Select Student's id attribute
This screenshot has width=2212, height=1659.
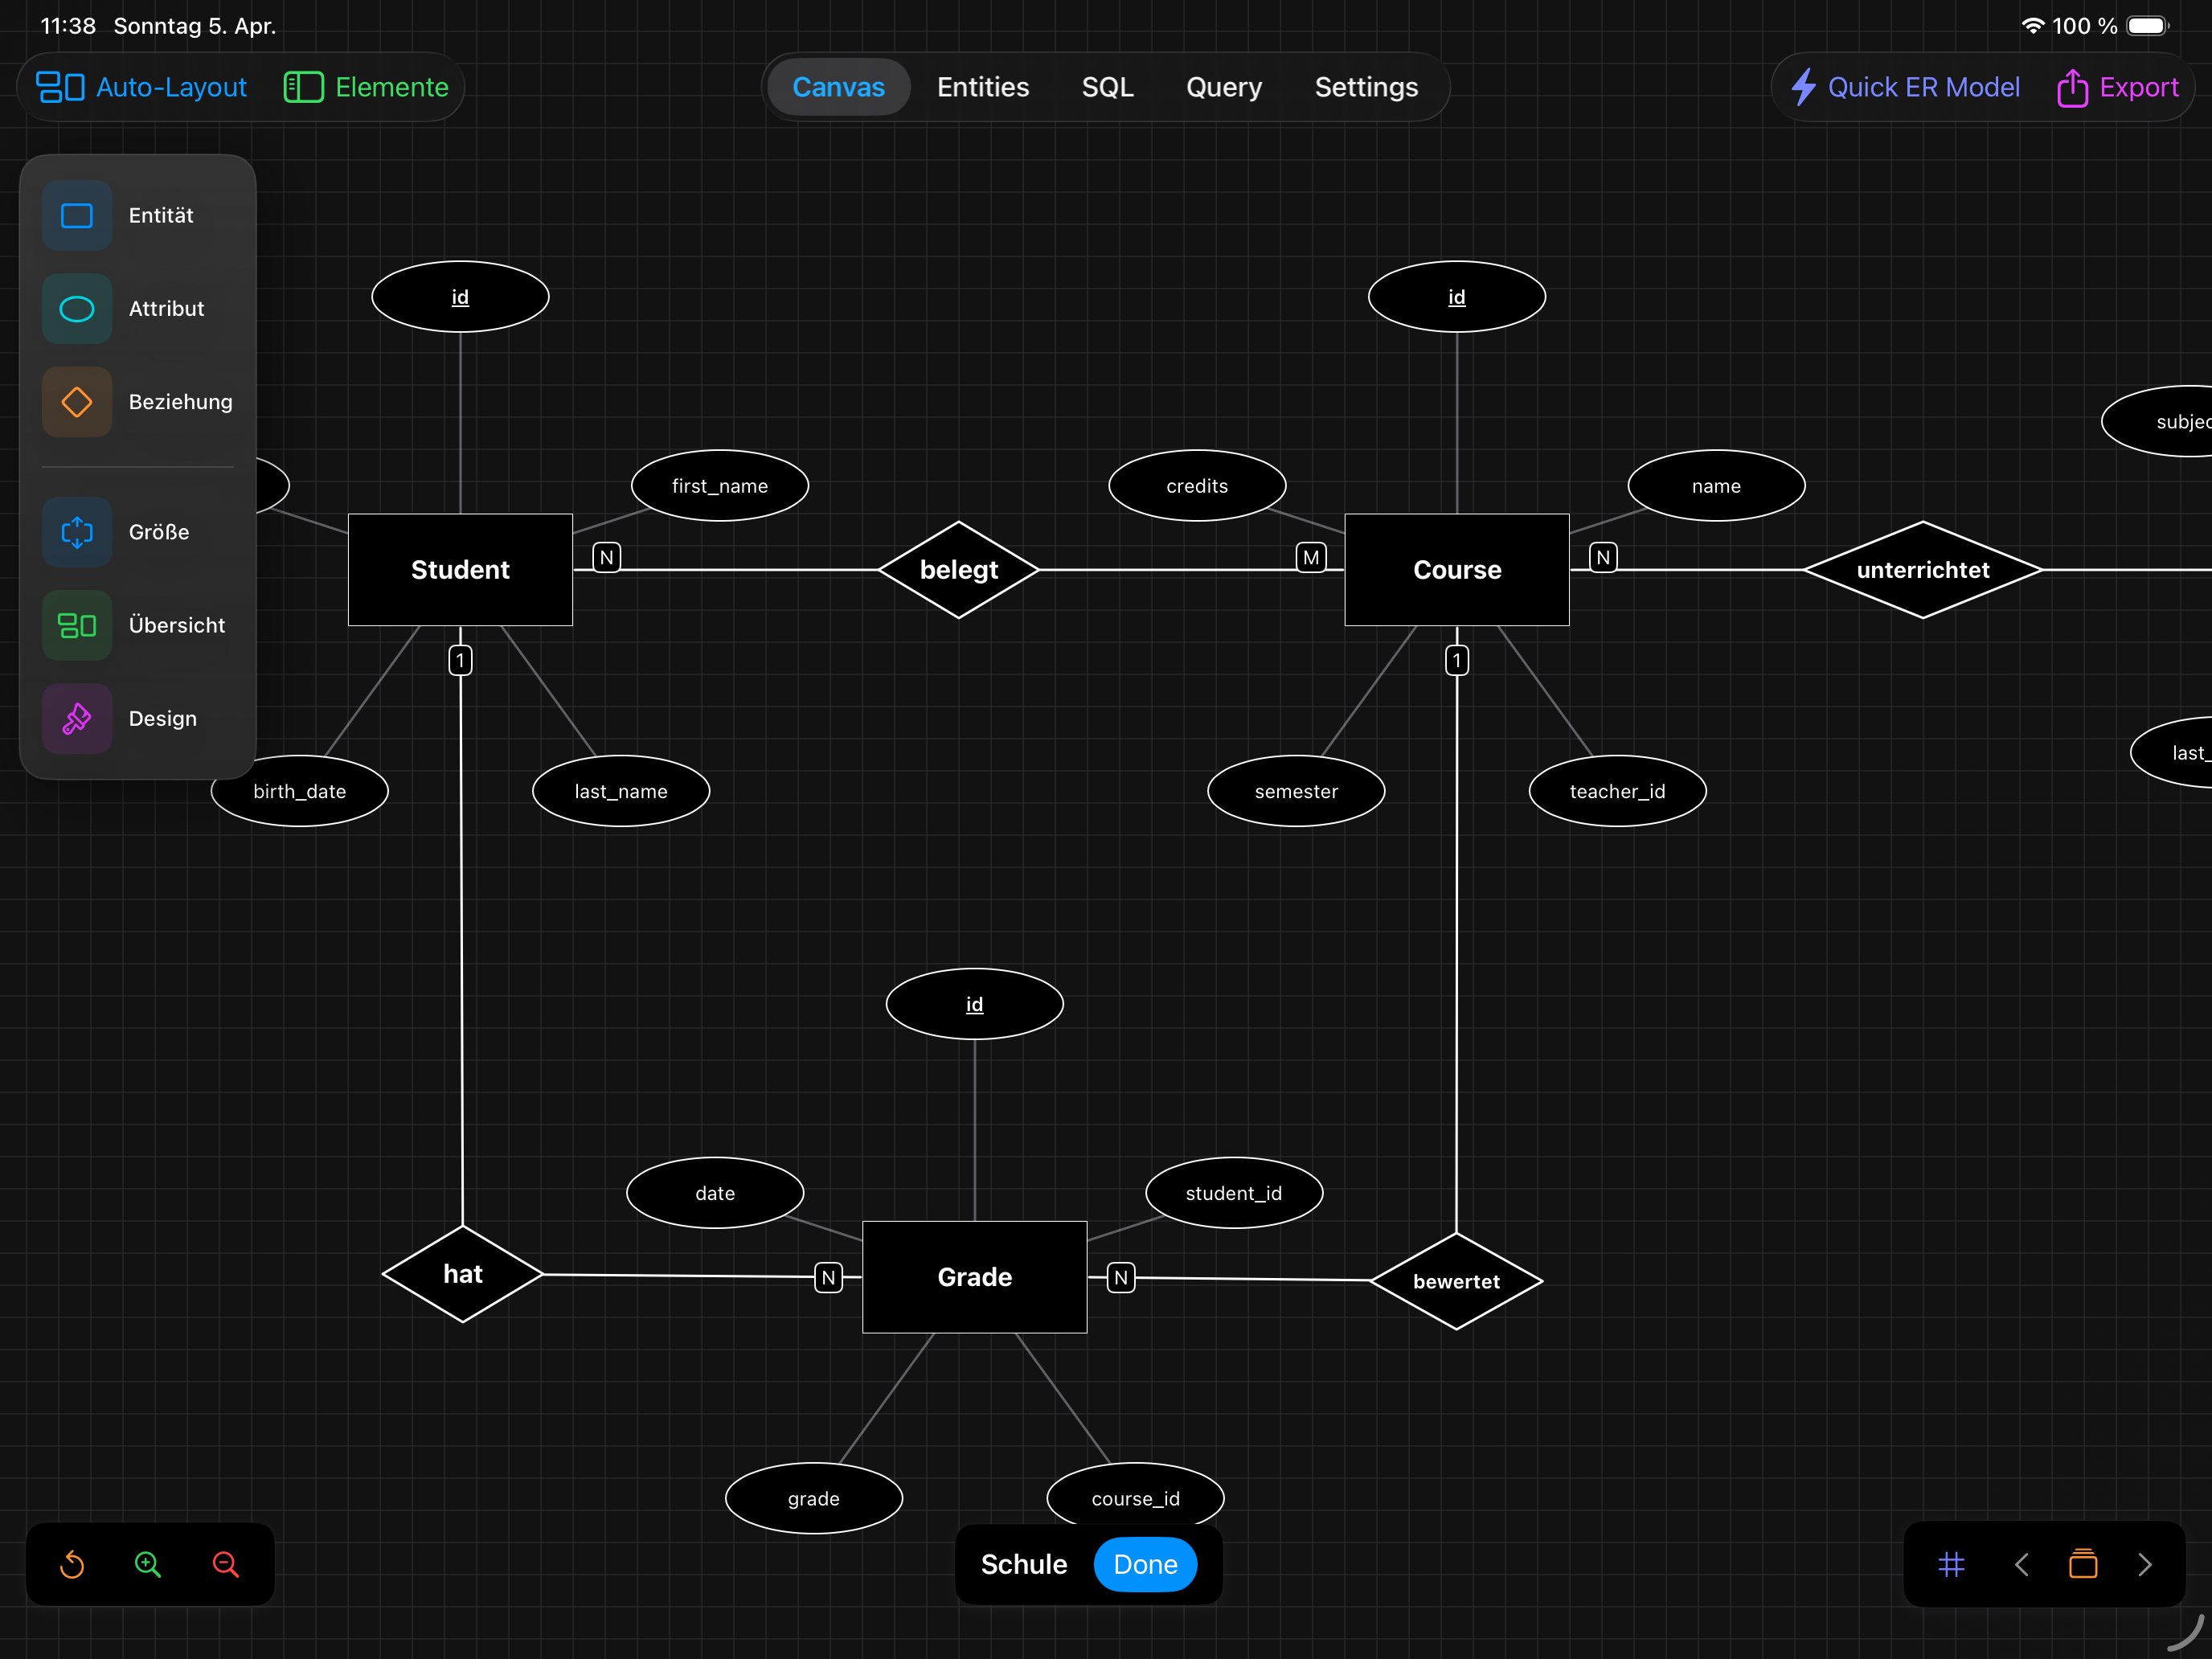click(460, 297)
